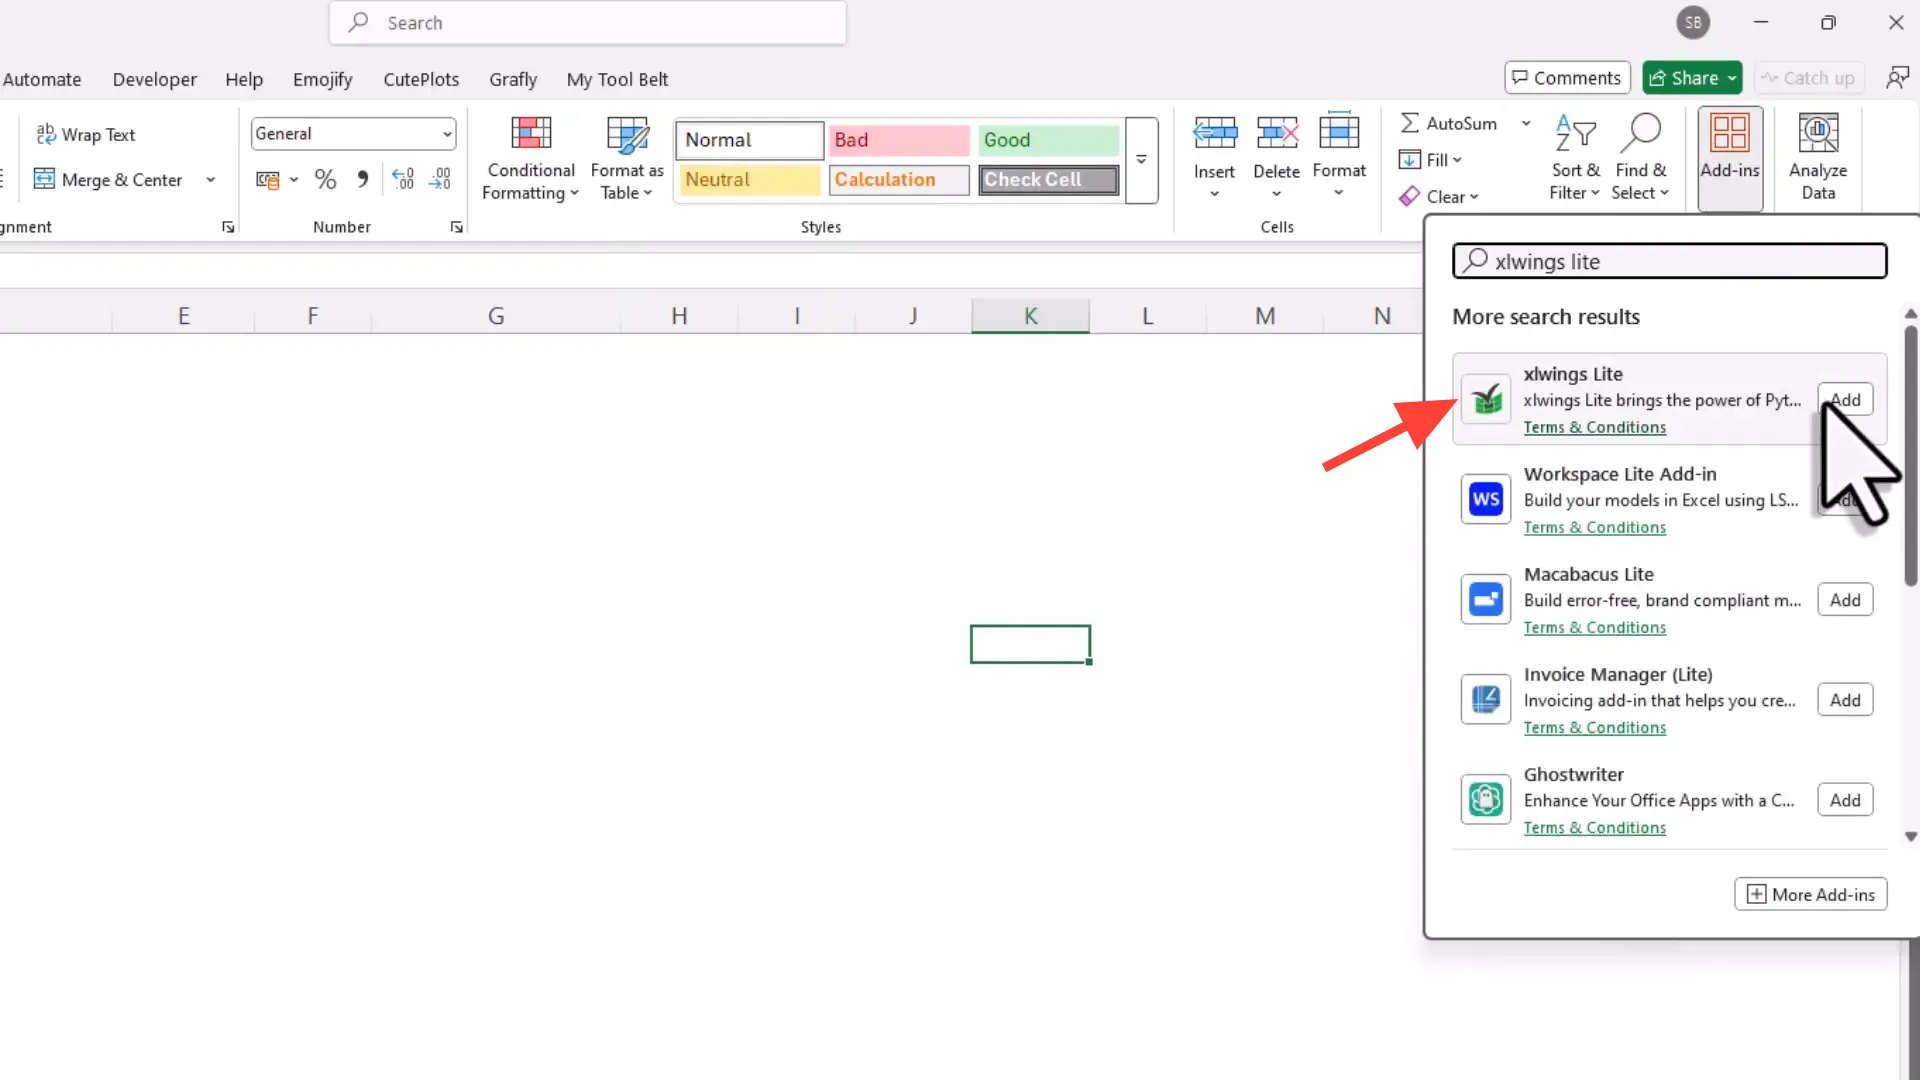Add the xlwings Lite add-in
This screenshot has width=1920, height=1080.
[x=1845, y=398]
